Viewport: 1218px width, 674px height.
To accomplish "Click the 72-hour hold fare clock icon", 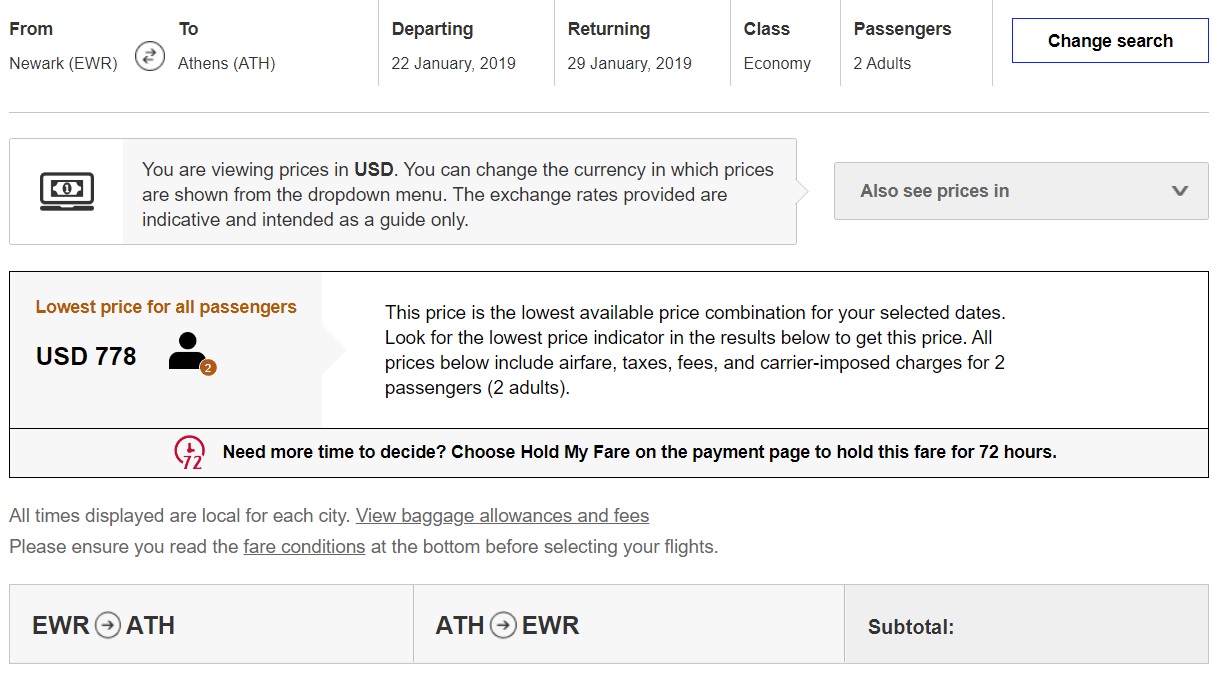I will pos(189,453).
